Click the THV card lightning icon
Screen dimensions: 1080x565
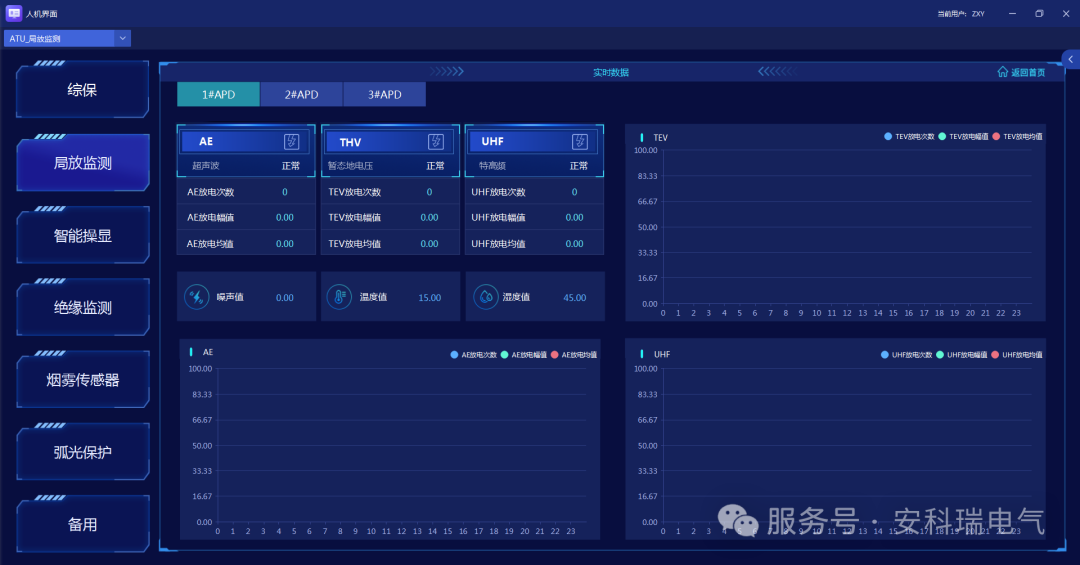[x=436, y=141]
